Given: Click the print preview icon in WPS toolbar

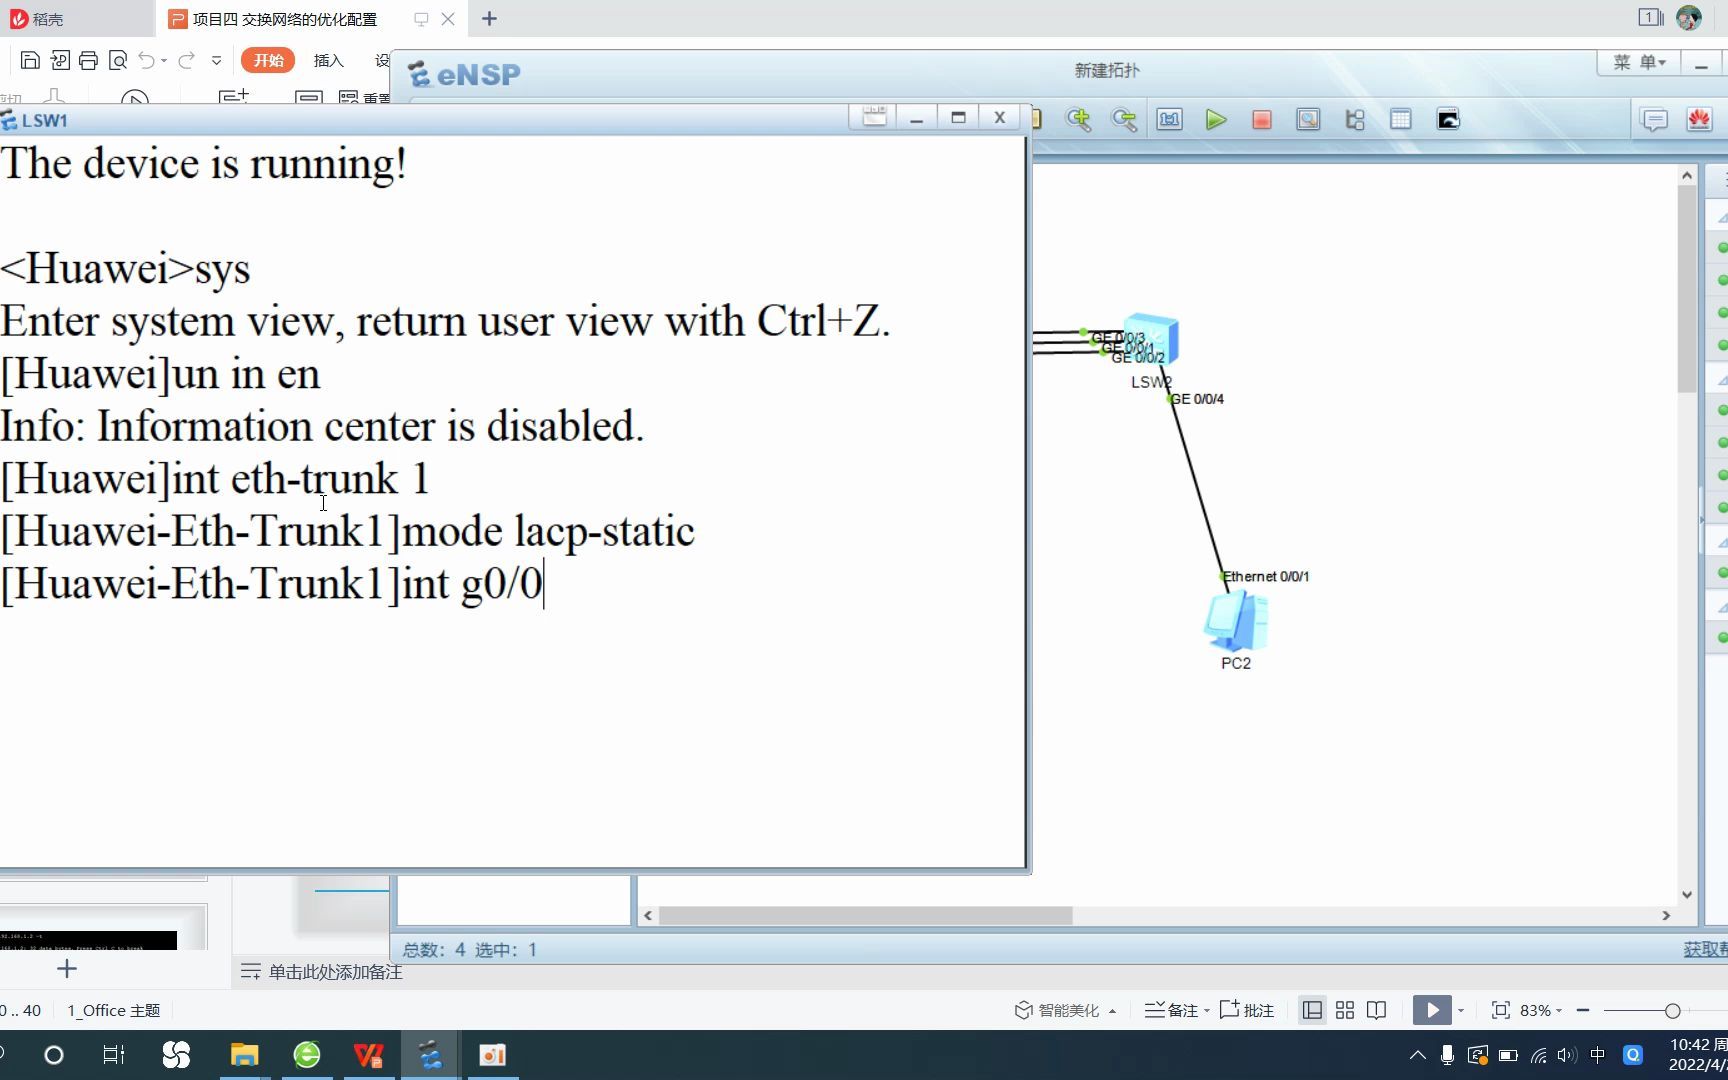Looking at the screenshot, I should (x=118, y=61).
